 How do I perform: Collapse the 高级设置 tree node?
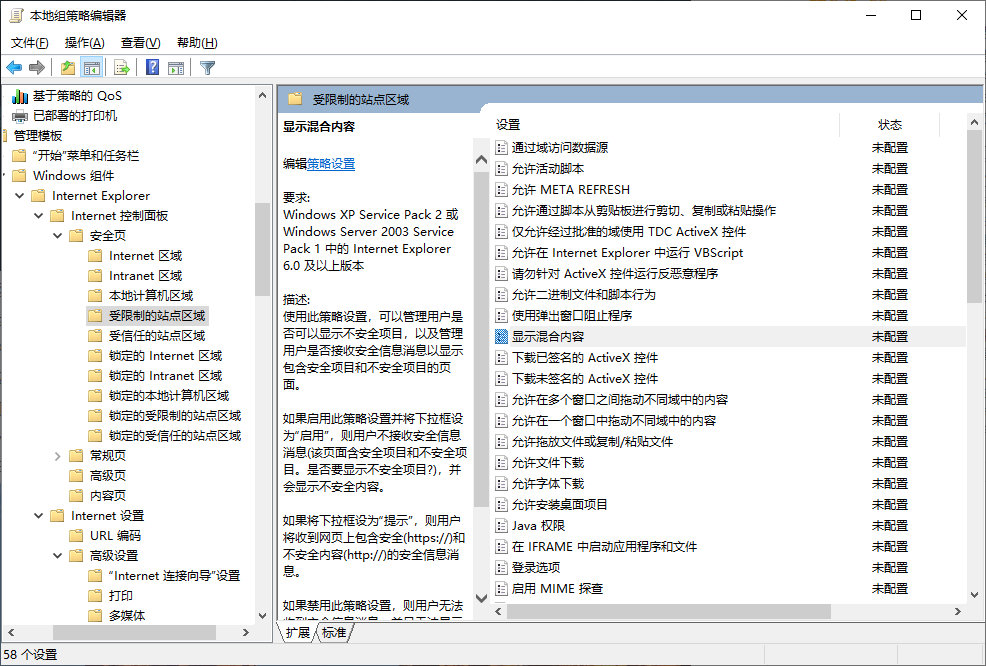click(57, 555)
